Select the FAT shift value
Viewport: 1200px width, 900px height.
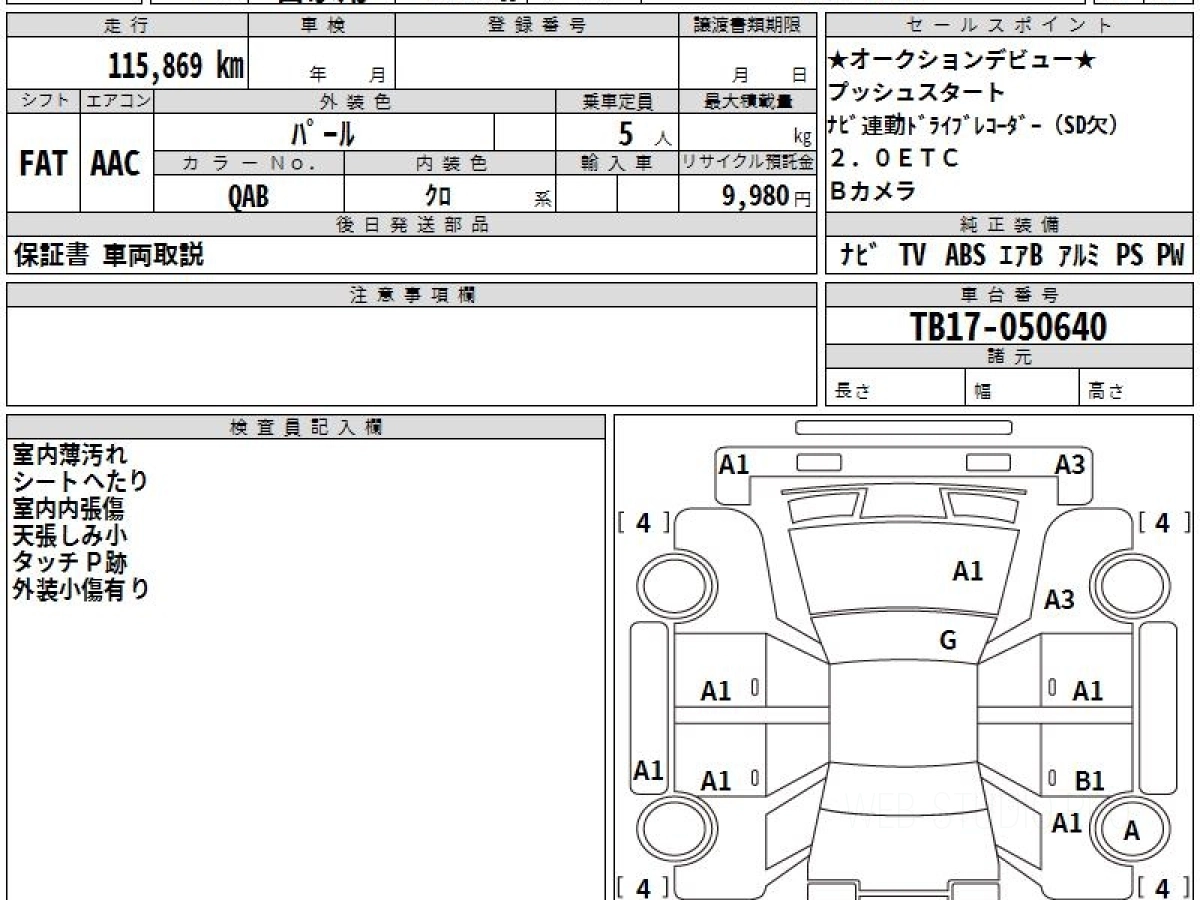(43, 164)
